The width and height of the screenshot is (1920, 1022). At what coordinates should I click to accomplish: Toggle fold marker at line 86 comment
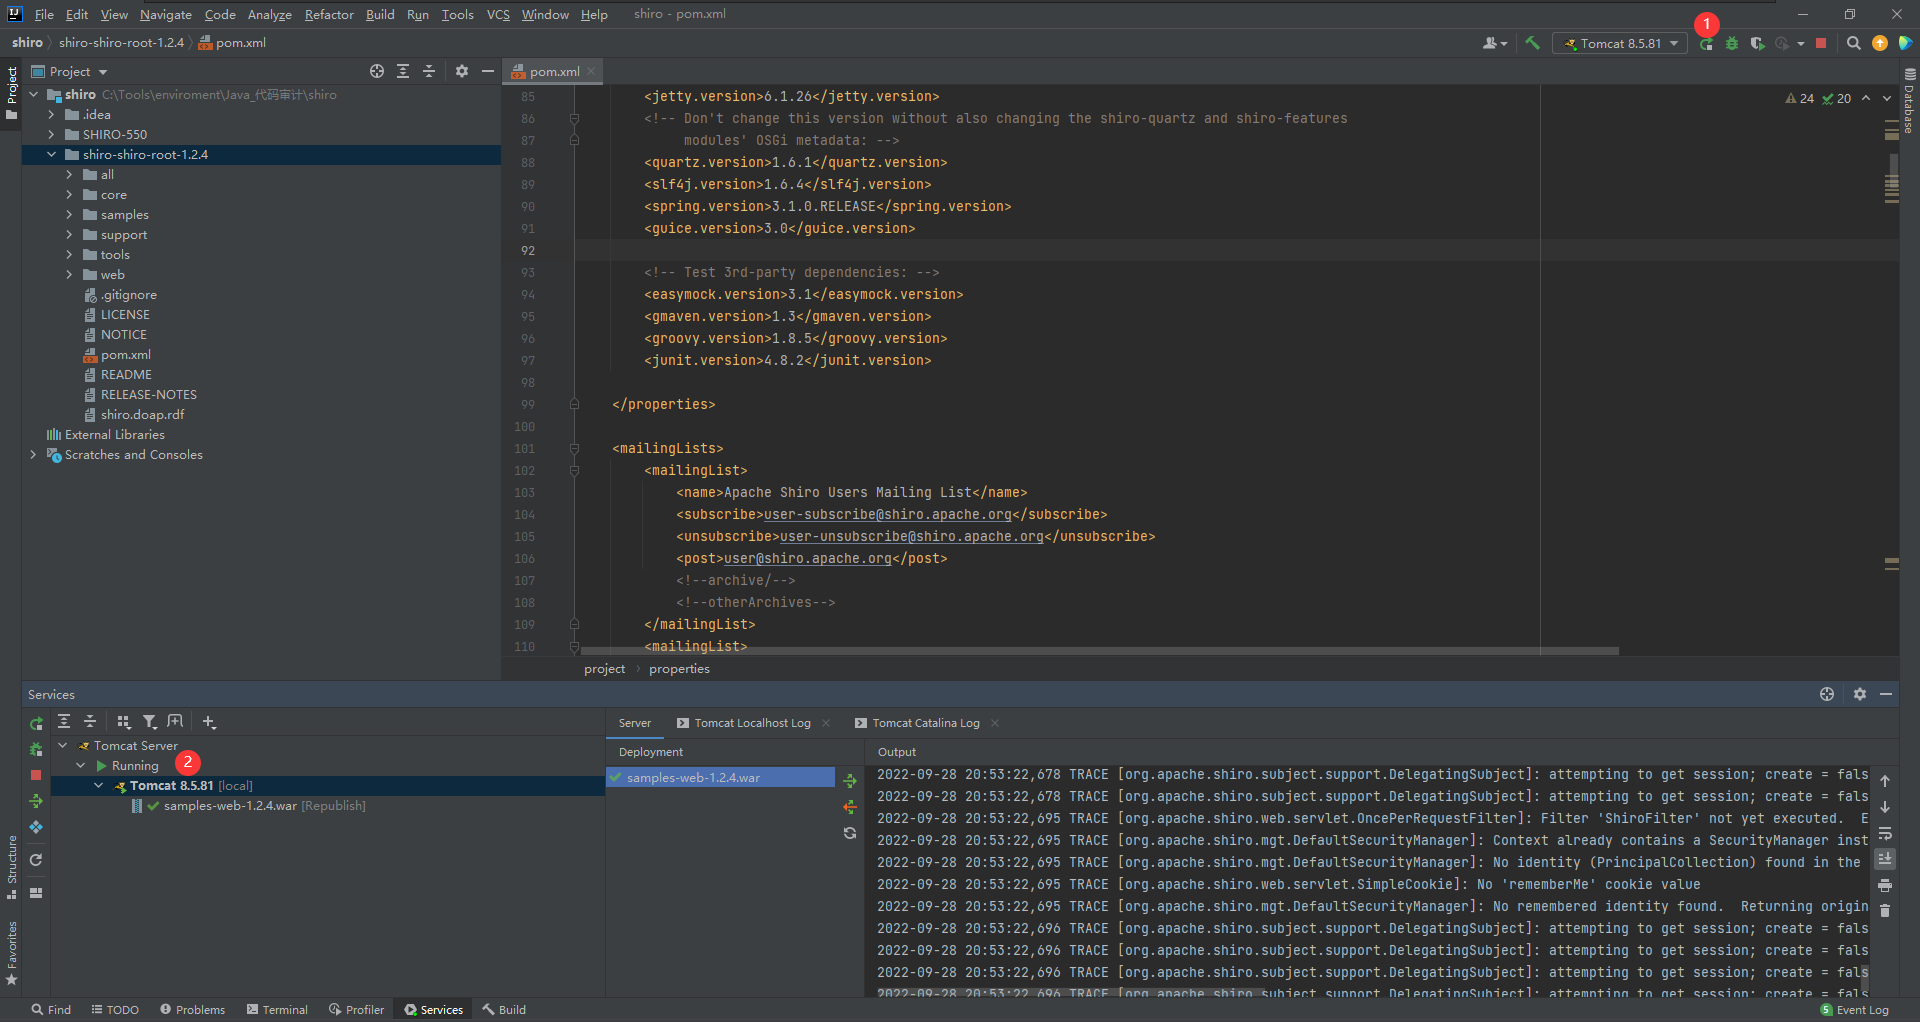pos(575,119)
